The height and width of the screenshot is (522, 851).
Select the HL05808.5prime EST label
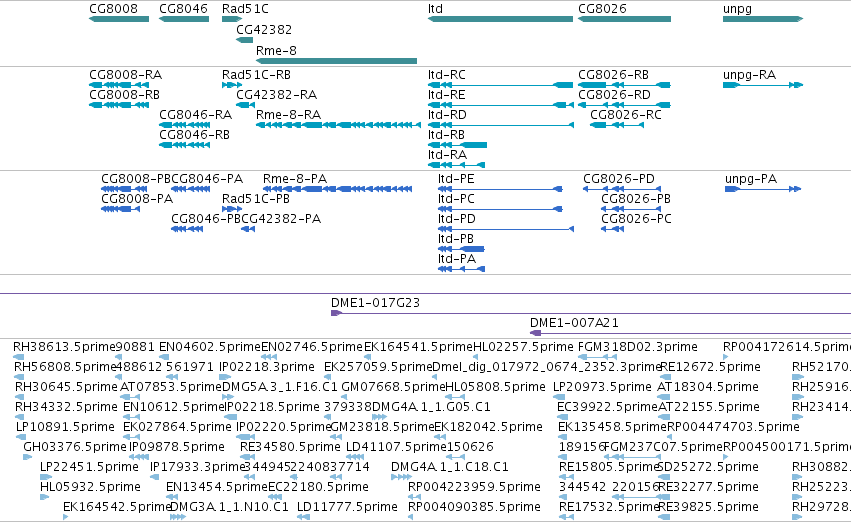pyautogui.click(x=495, y=387)
